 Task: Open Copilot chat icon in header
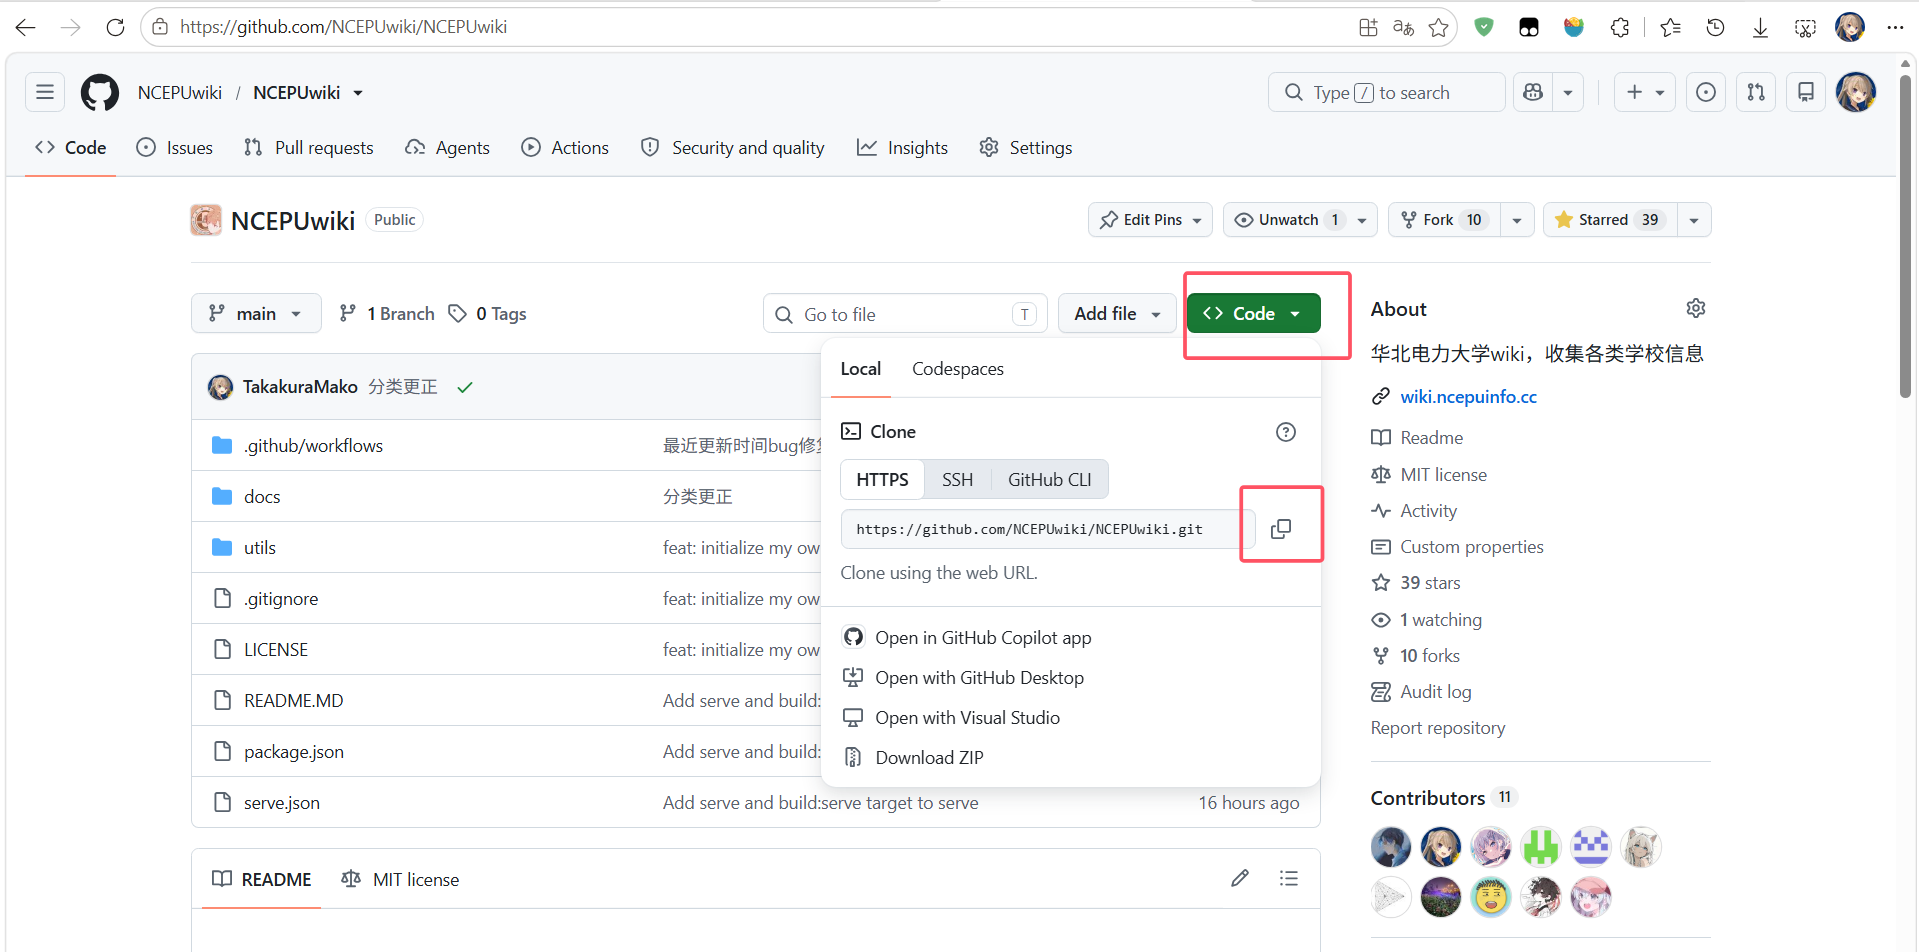(1533, 92)
